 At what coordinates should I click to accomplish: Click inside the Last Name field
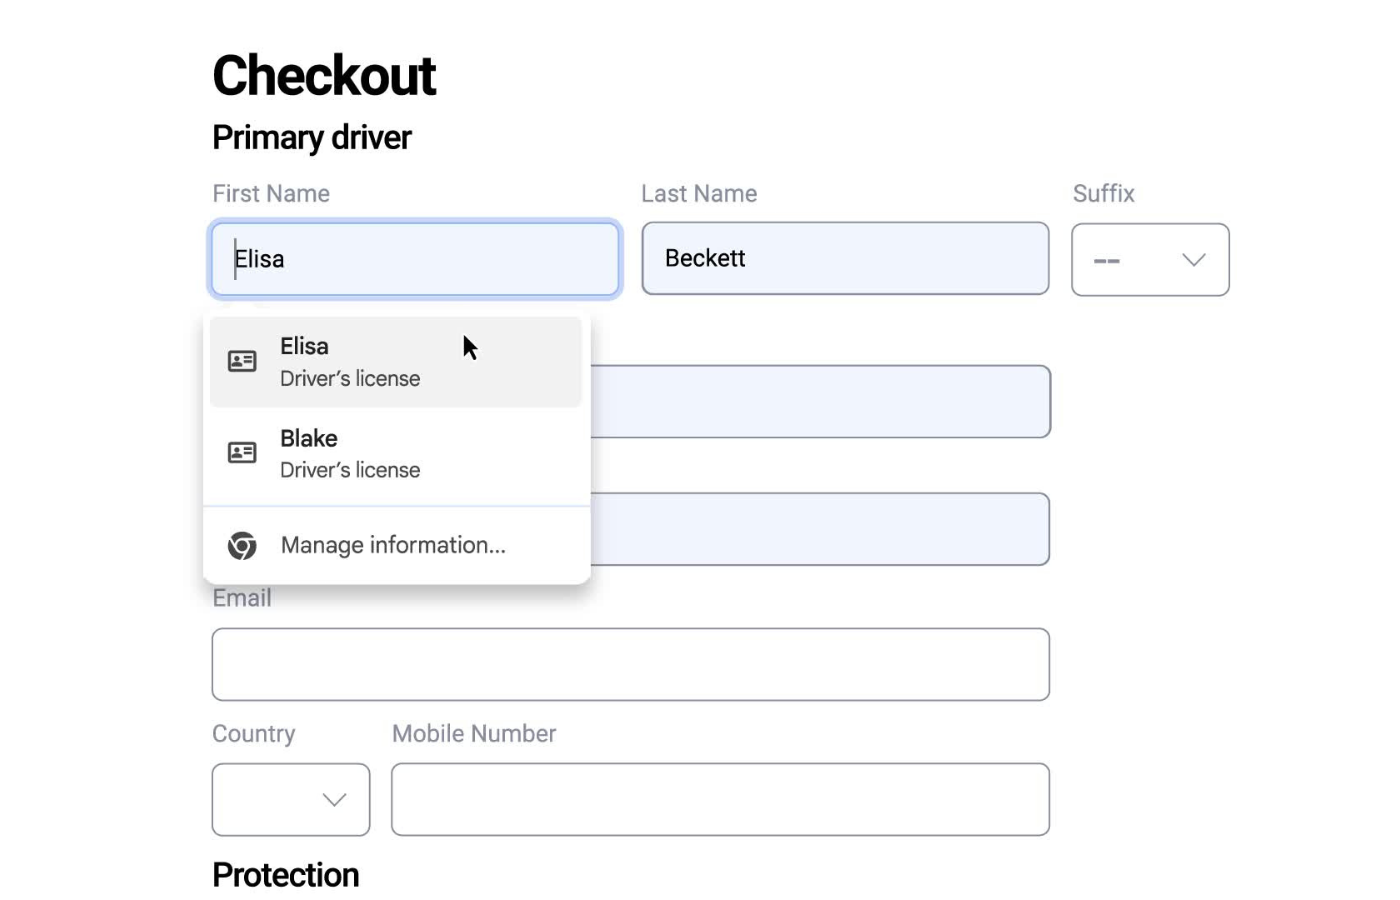(845, 258)
